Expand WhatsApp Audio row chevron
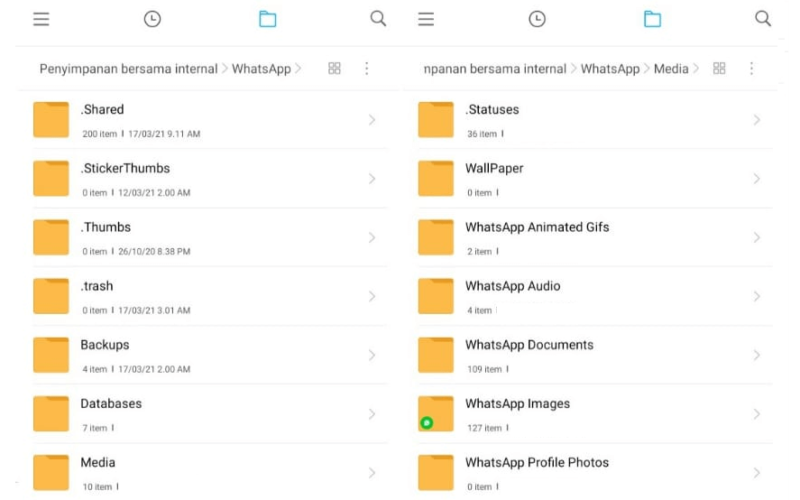Screen dimensions: 800x500 [757, 296]
